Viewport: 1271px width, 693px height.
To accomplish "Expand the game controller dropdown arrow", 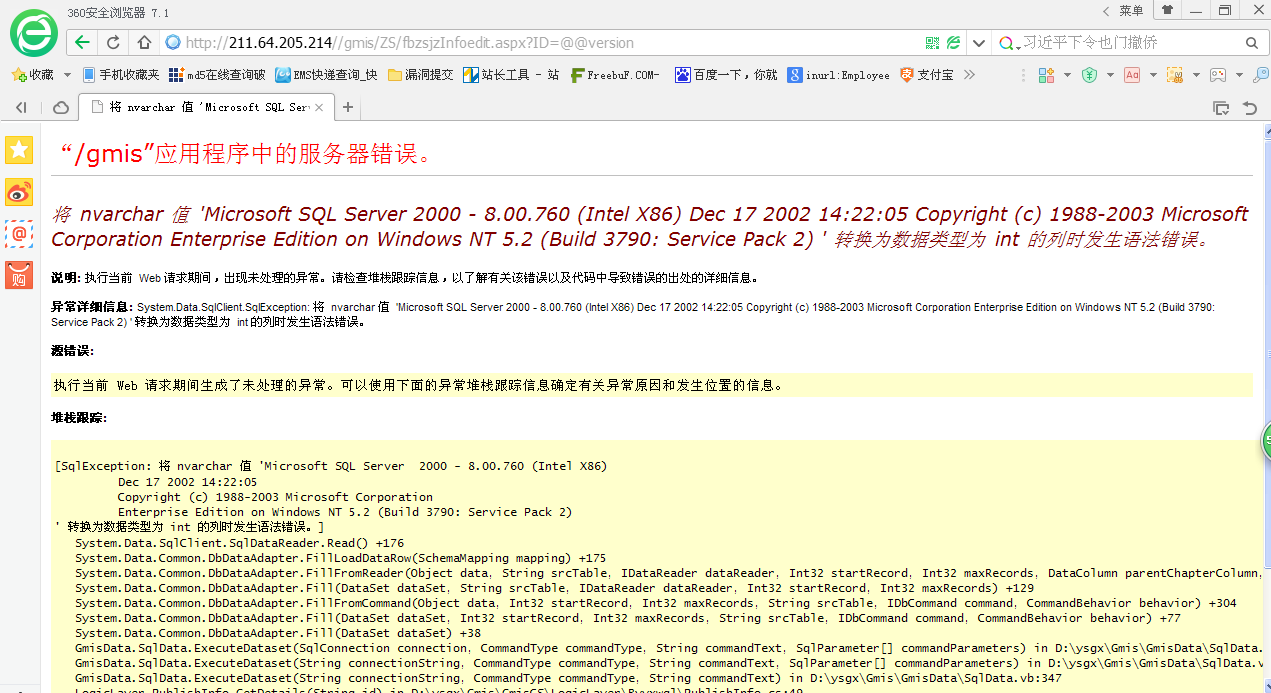I will click(1239, 75).
